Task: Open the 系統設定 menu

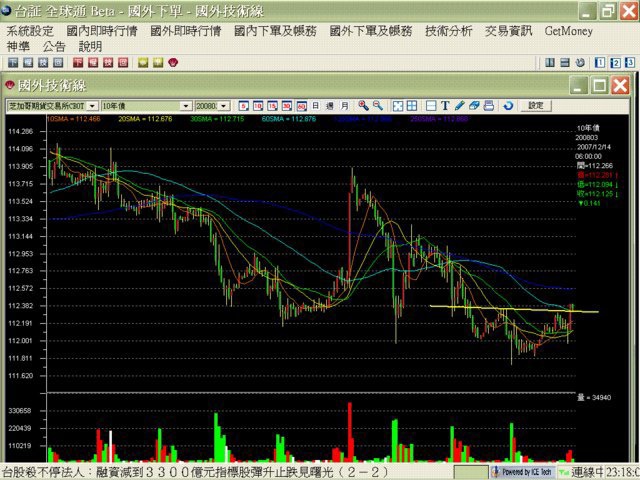Action: 30,31
